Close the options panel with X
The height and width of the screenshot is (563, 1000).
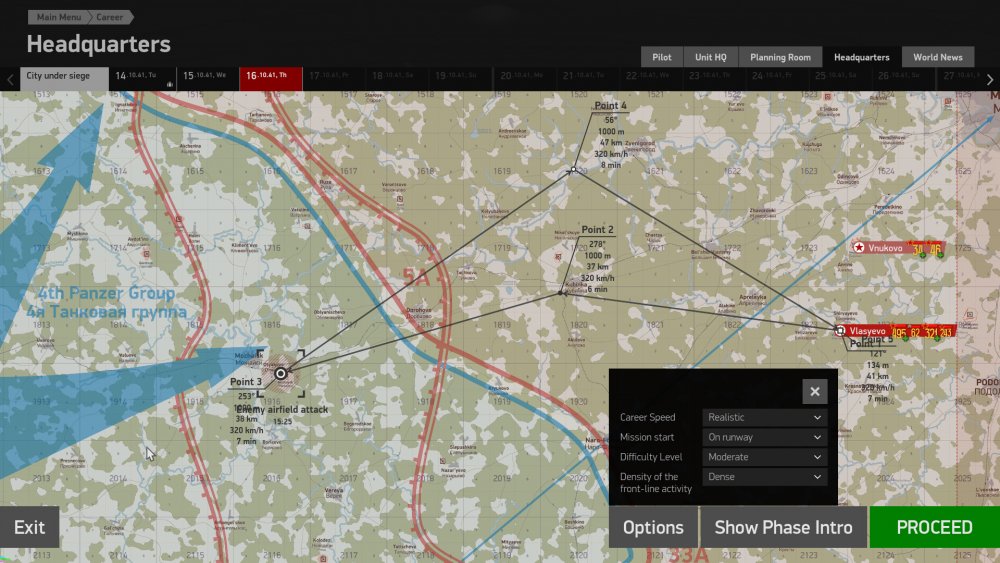click(814, 391)
